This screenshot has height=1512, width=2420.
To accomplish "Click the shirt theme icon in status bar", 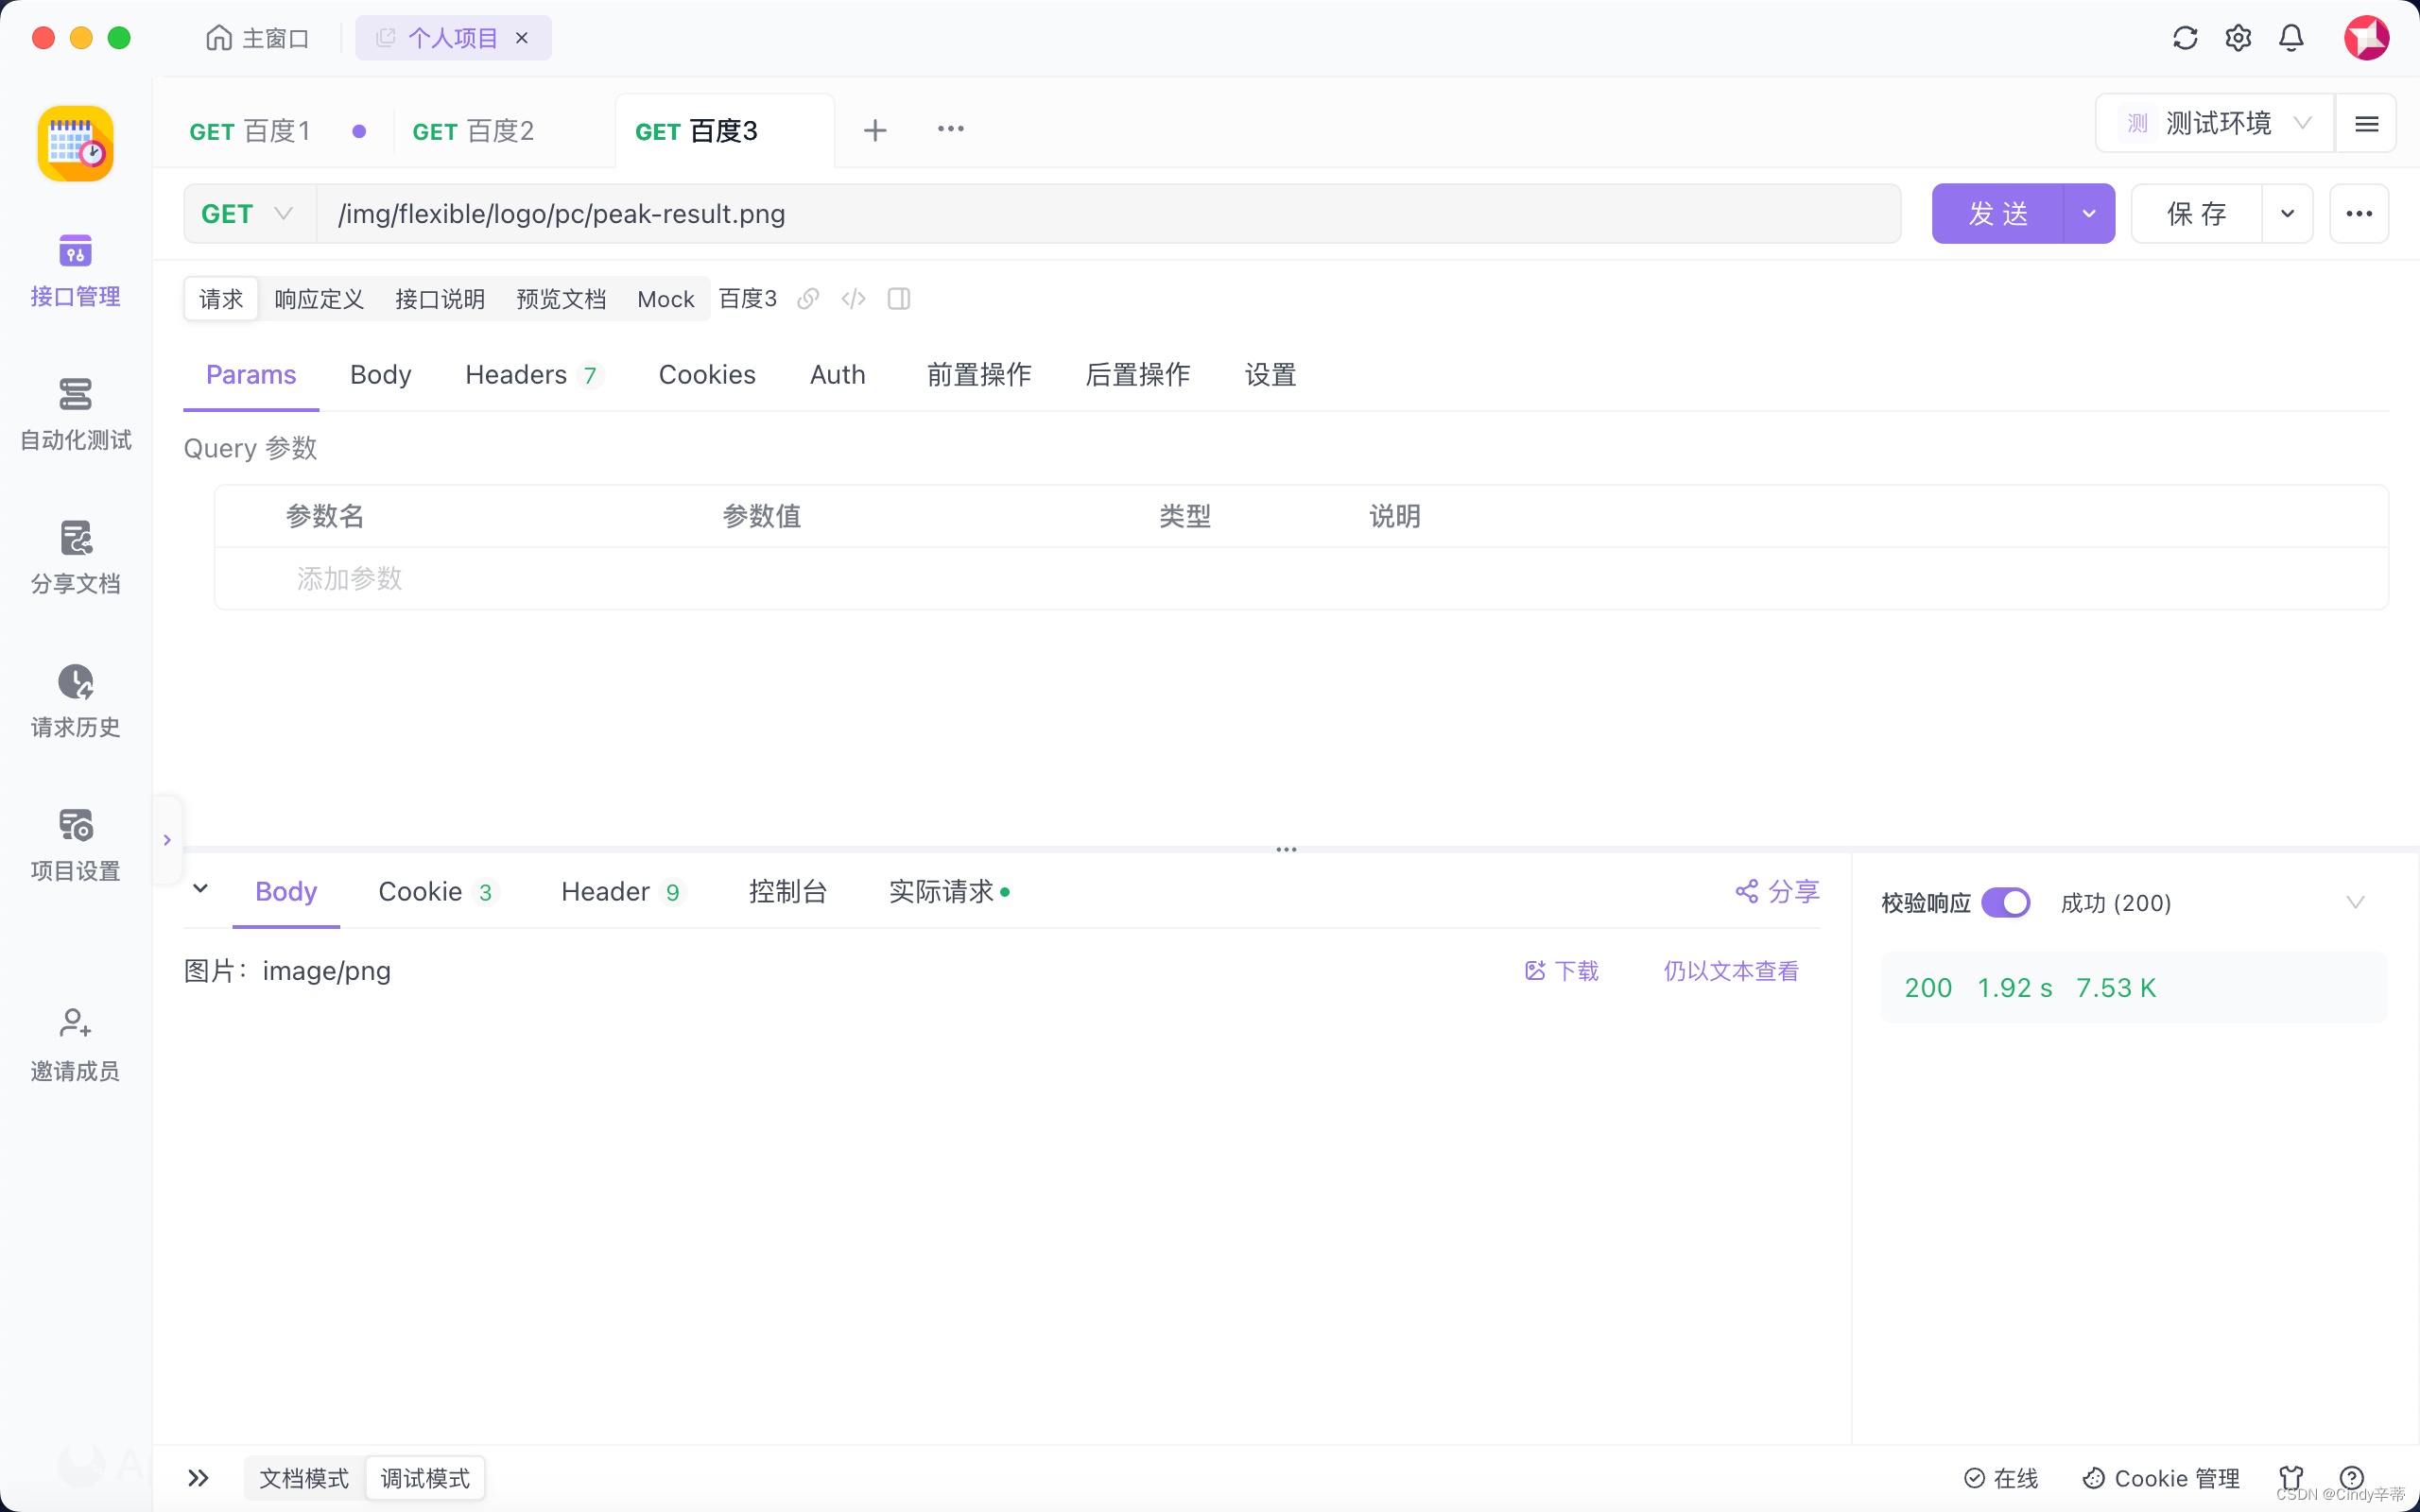I will 2291,1478.
